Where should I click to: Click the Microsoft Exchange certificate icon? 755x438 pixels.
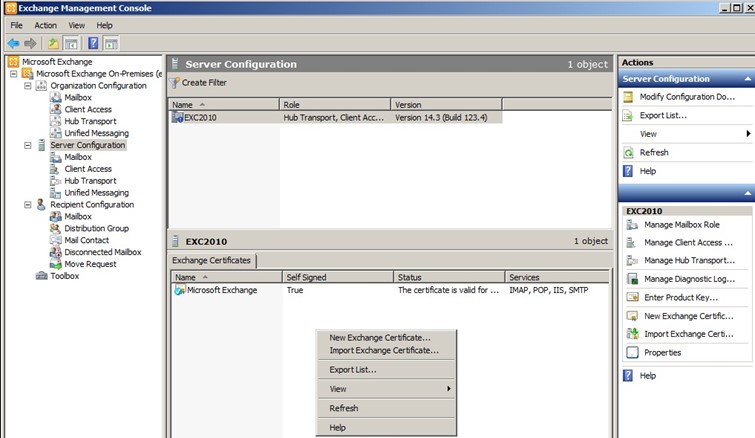(180, 290)
